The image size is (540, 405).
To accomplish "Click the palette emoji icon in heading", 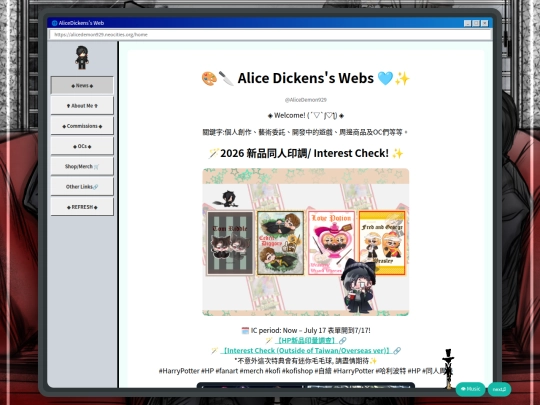I will click(x=209, y=79).
